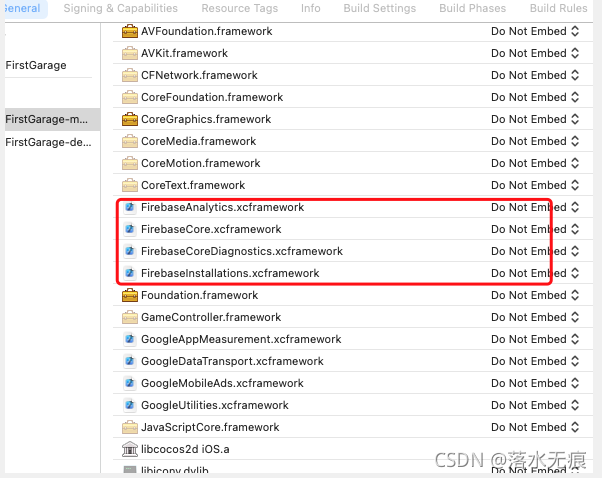602x478 pixels.
Task: Open embed dropdown for AVFoundation.framework
Action: click(x=535, y=31)
